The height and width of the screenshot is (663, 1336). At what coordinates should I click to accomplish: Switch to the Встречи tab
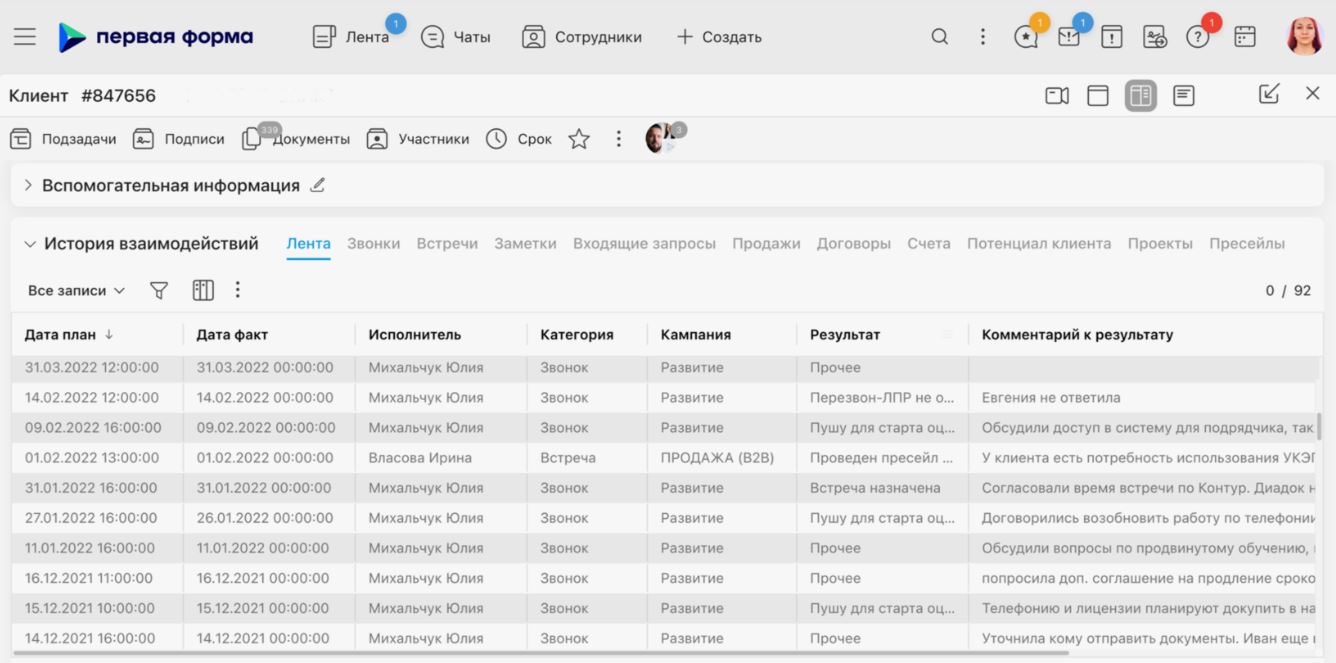point(447,244)
